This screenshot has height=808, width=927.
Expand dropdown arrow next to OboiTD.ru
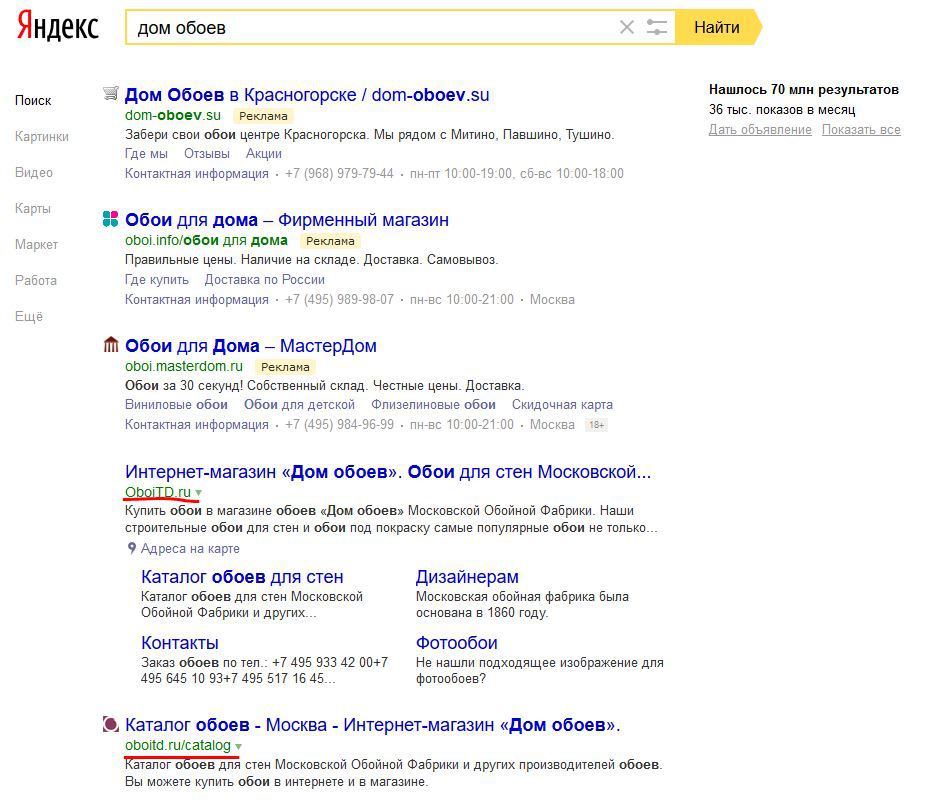(199, 493)
